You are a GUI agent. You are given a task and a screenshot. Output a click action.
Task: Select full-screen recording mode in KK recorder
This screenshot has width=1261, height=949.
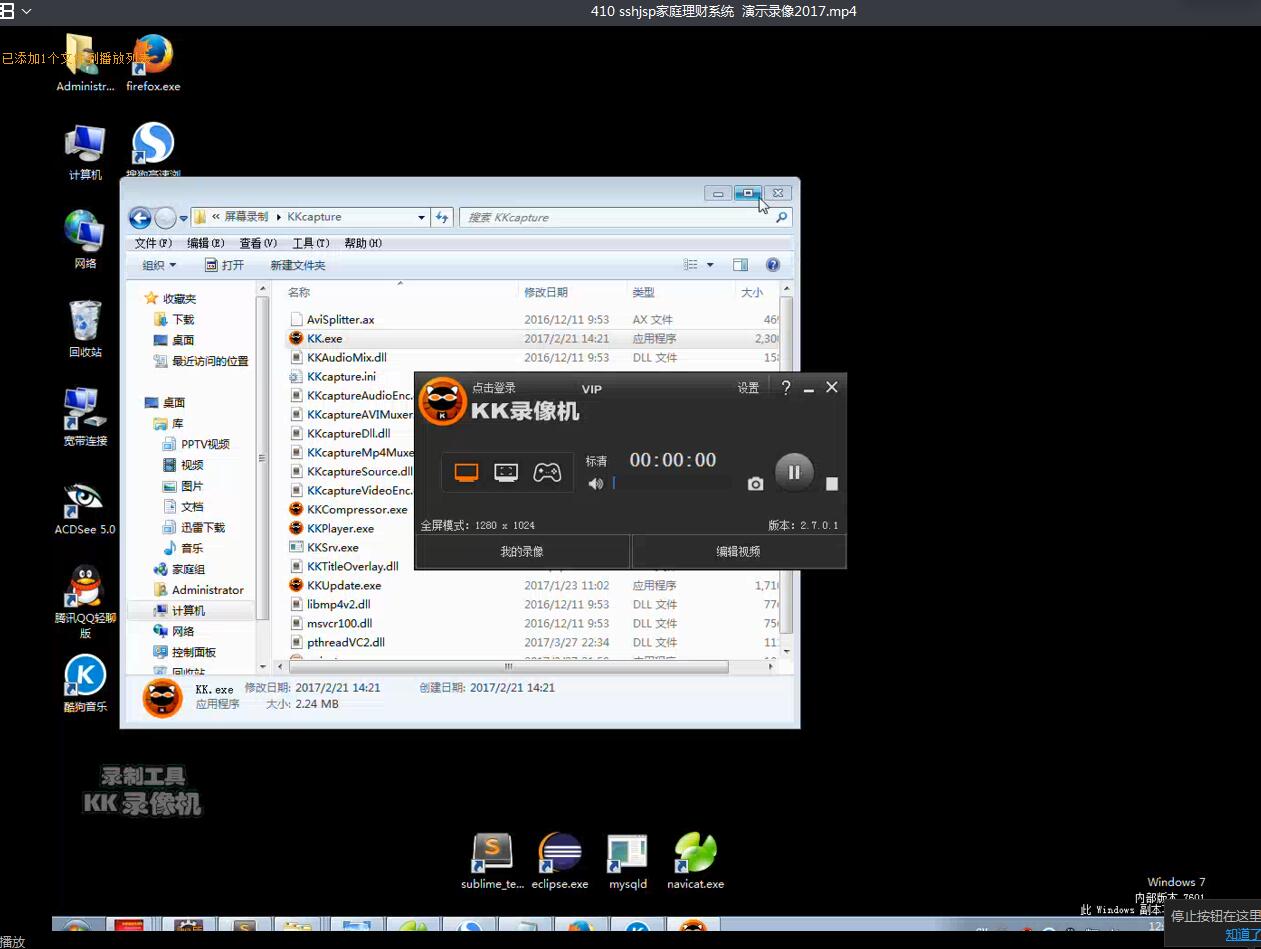[x=467, y=473]
